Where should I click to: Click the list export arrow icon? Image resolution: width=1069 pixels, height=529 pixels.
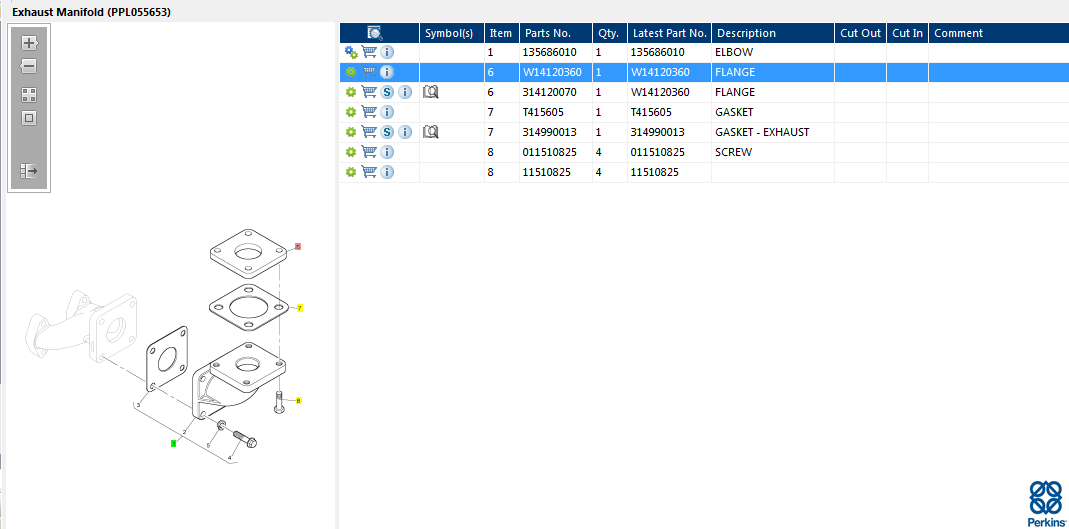point(29,171)
